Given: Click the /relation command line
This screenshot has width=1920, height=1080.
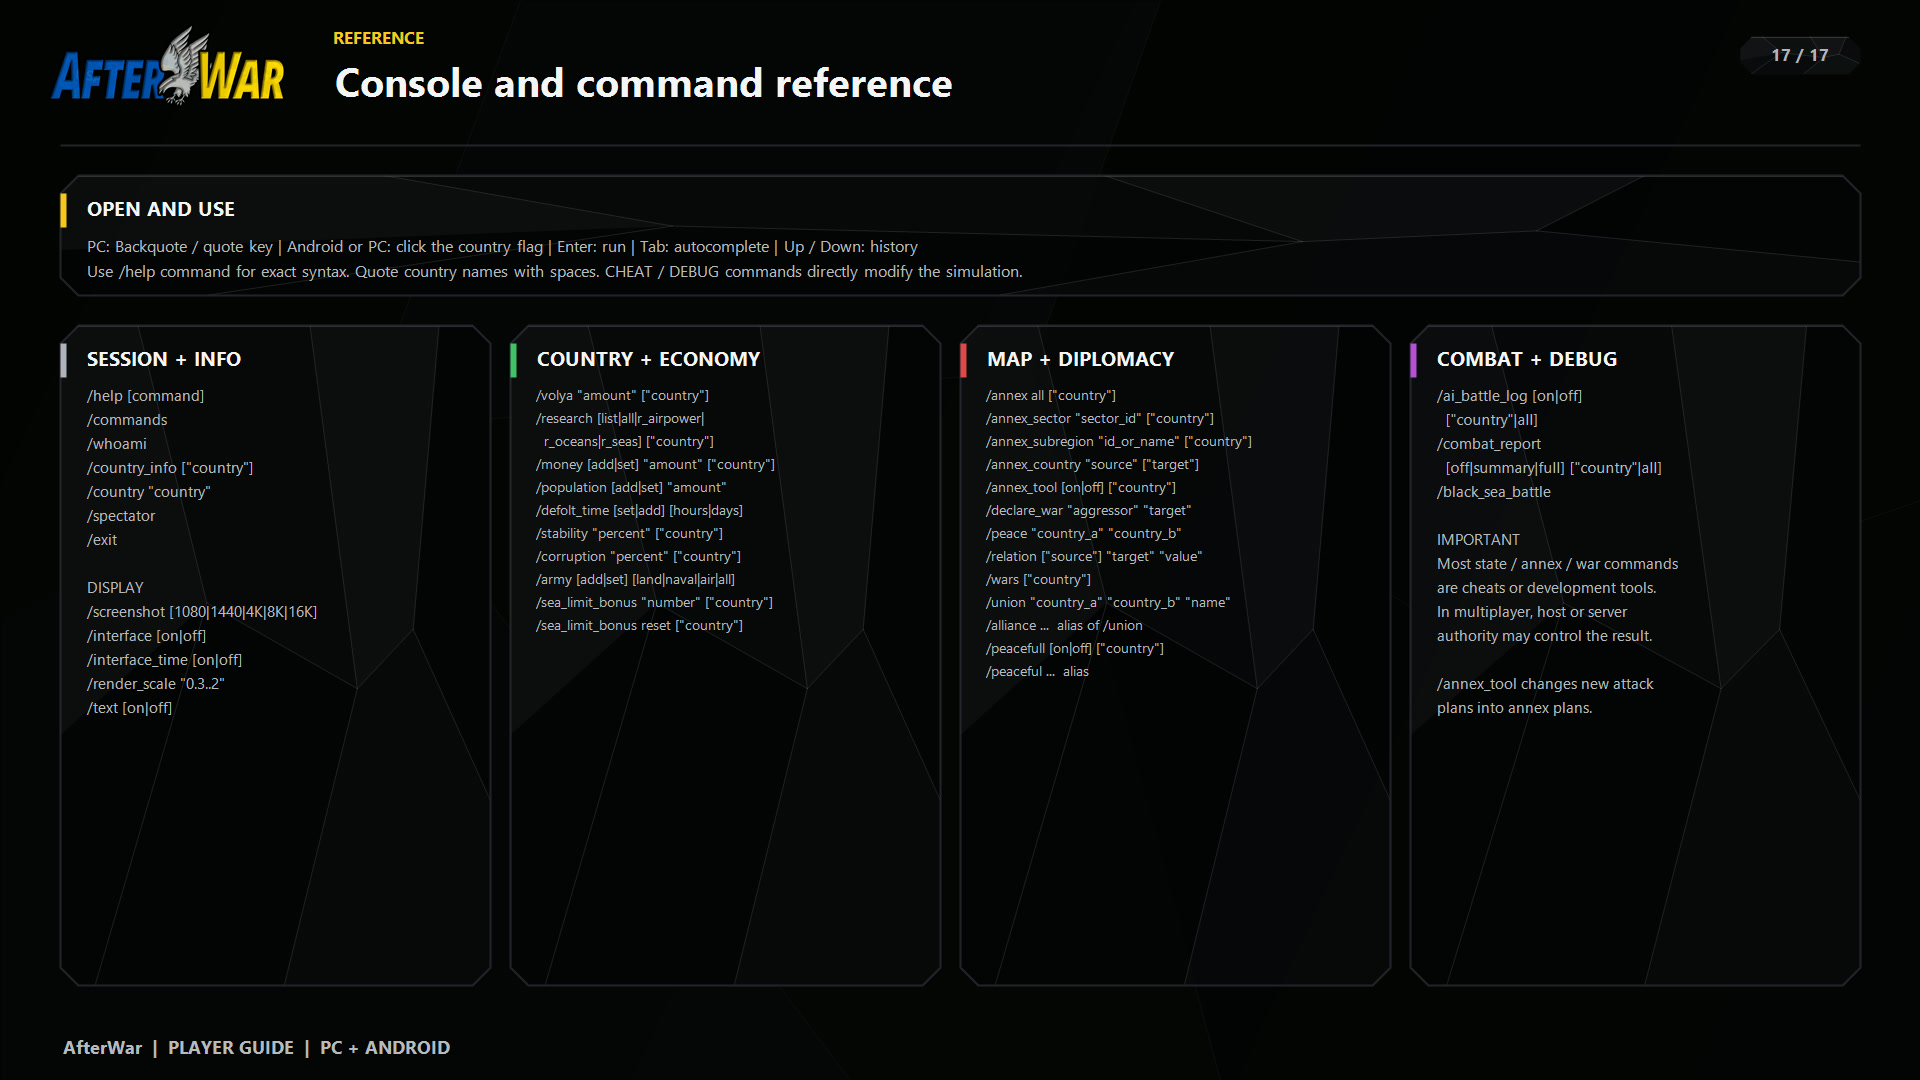Looking at the screenshot, I should point(1094,557).
